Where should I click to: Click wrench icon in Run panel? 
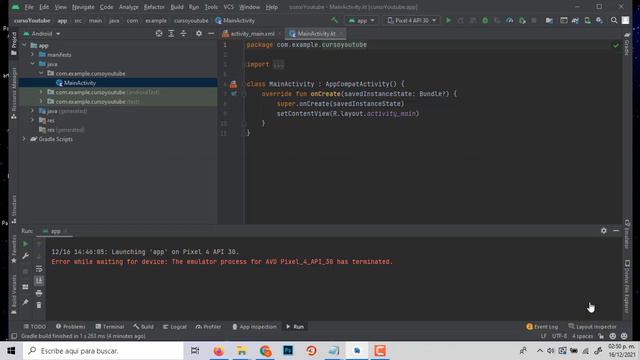tap(25, 256)
